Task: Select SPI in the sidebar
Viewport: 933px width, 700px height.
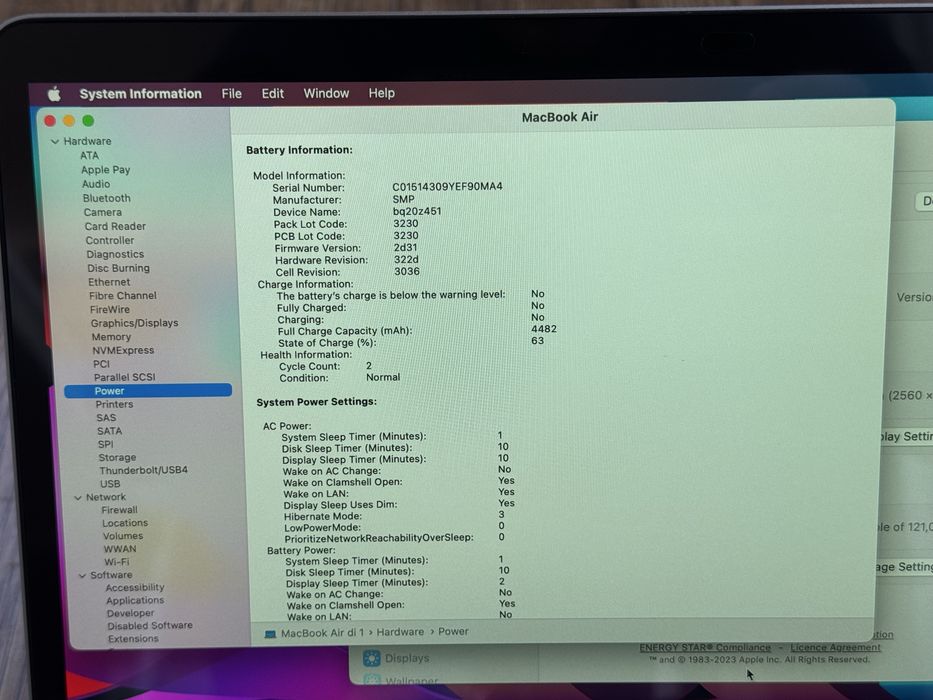Action: point(105,445)
